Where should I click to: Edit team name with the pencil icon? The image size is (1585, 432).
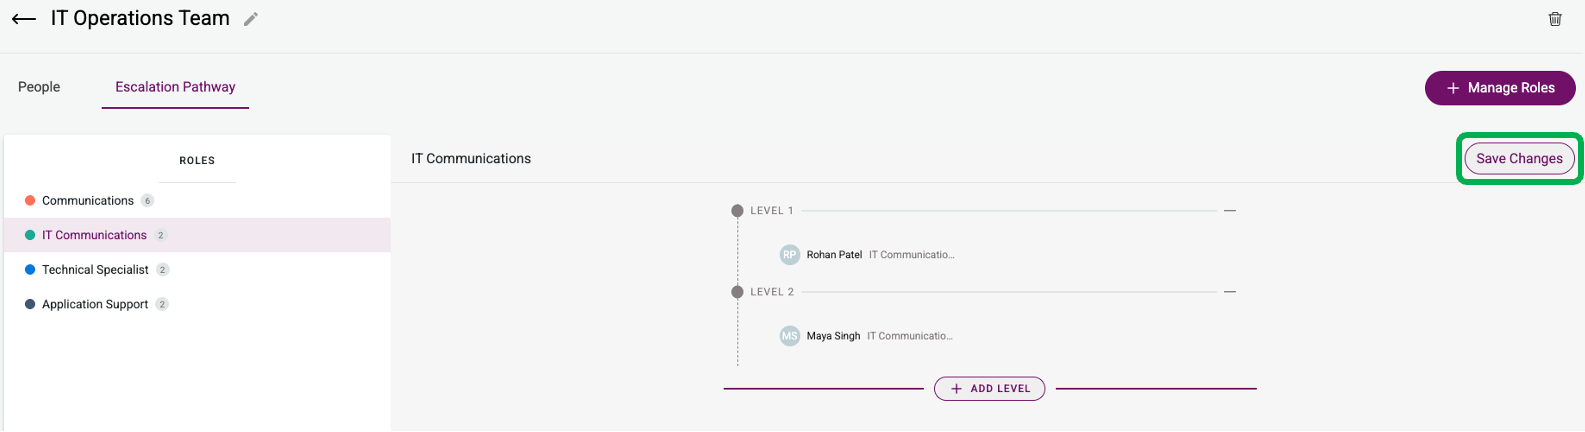251,19
